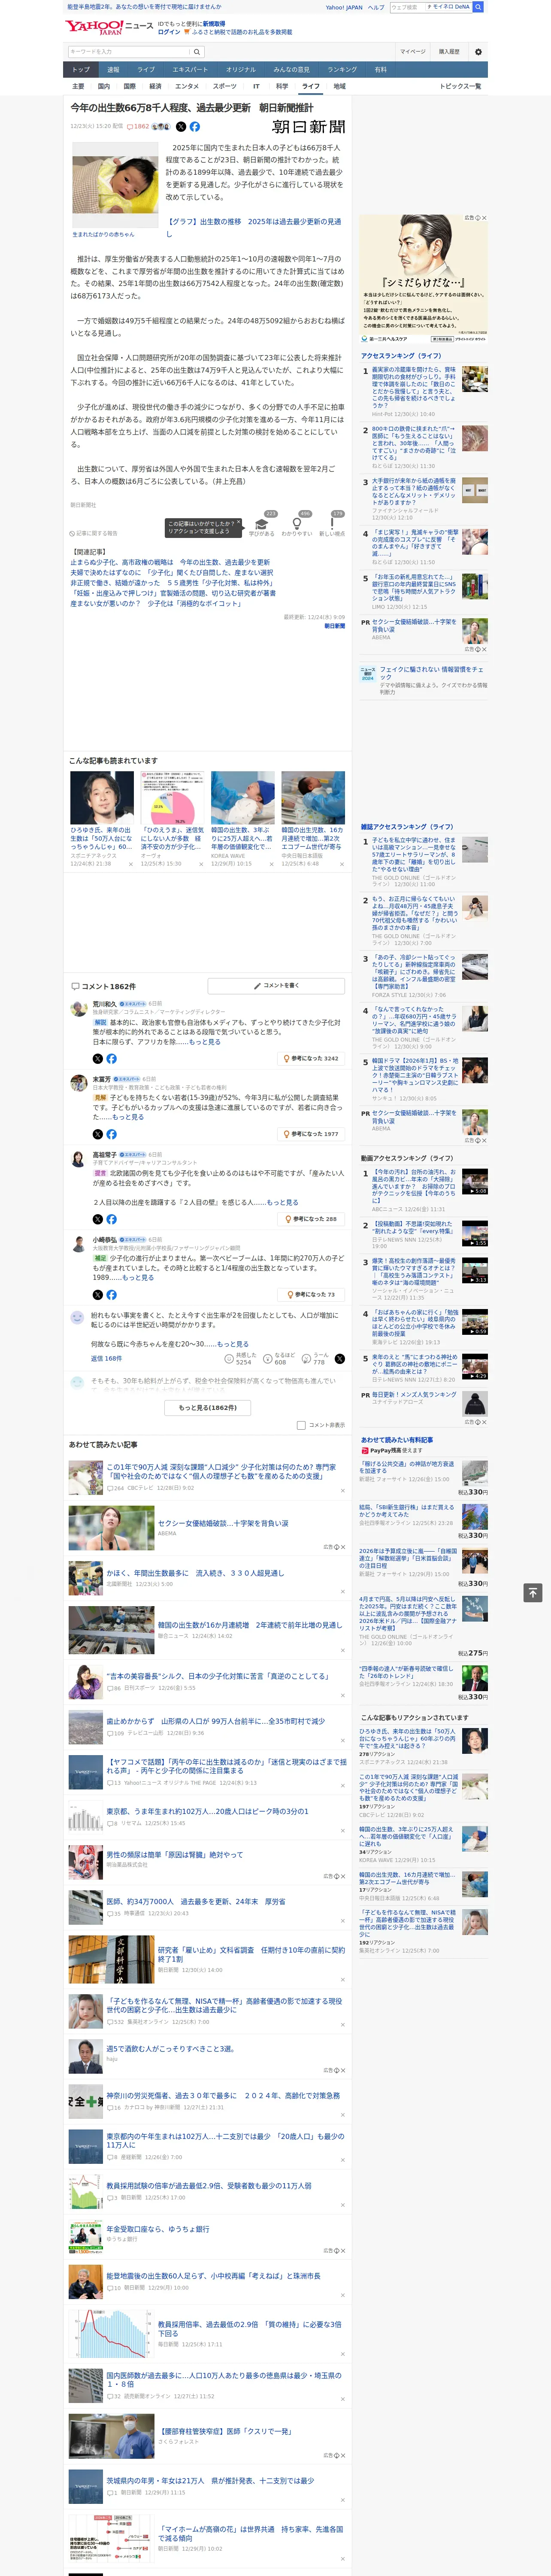Image resolution: width=551 pixels, height=2576 pixels.
Task: Select みんなの意見 tab
Action: point(292,70)
